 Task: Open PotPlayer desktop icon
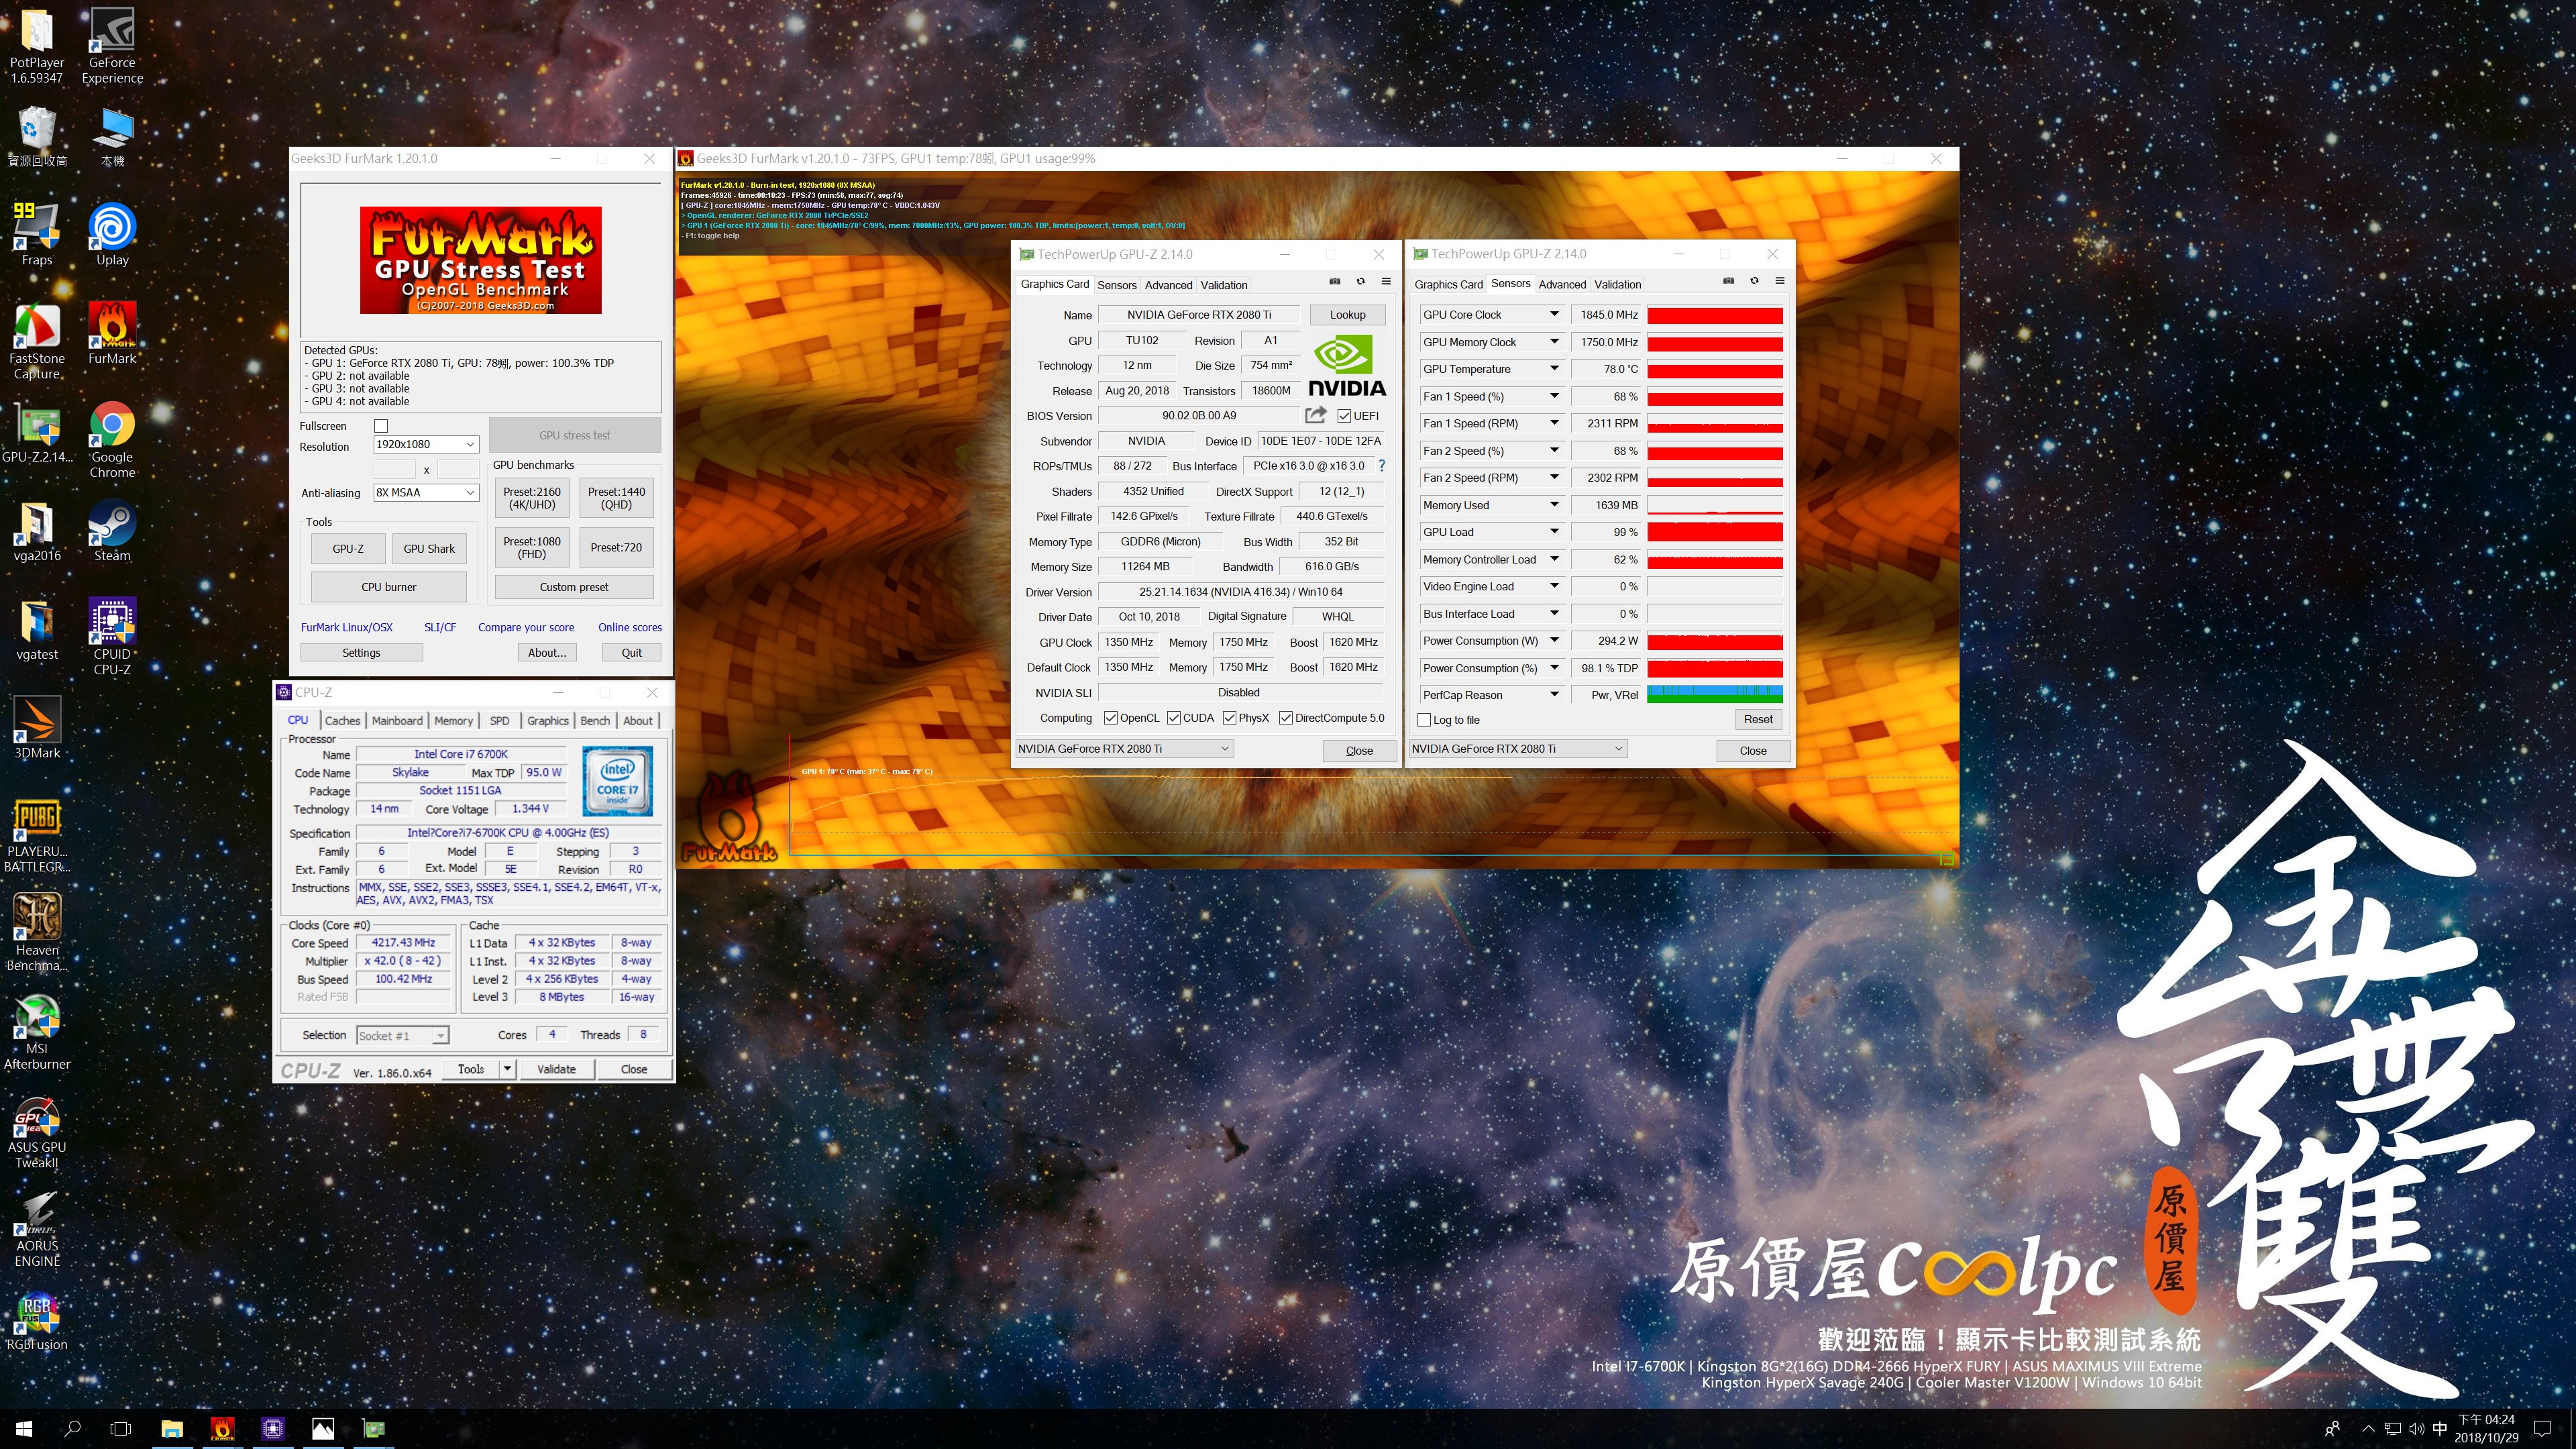pyautogui.click(x=37, y=46)
